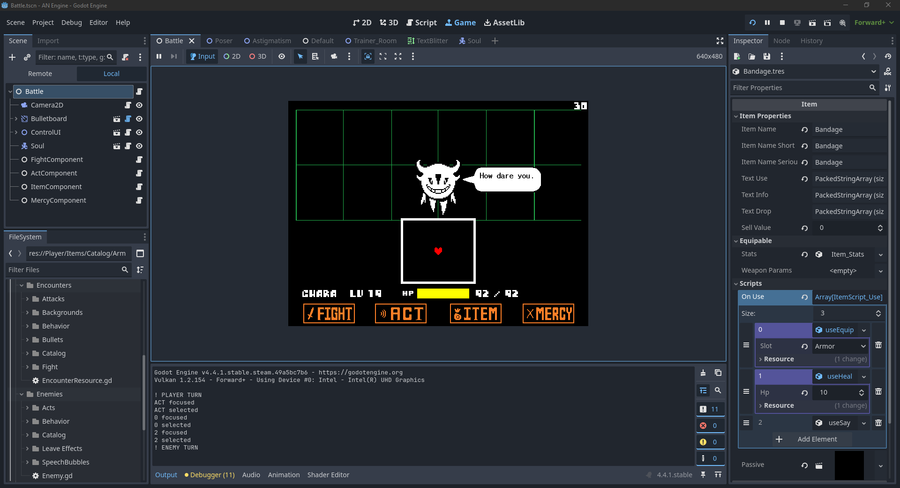Expand the Bulletboard node children
This screenshot has height=488, width=900.
16,119
